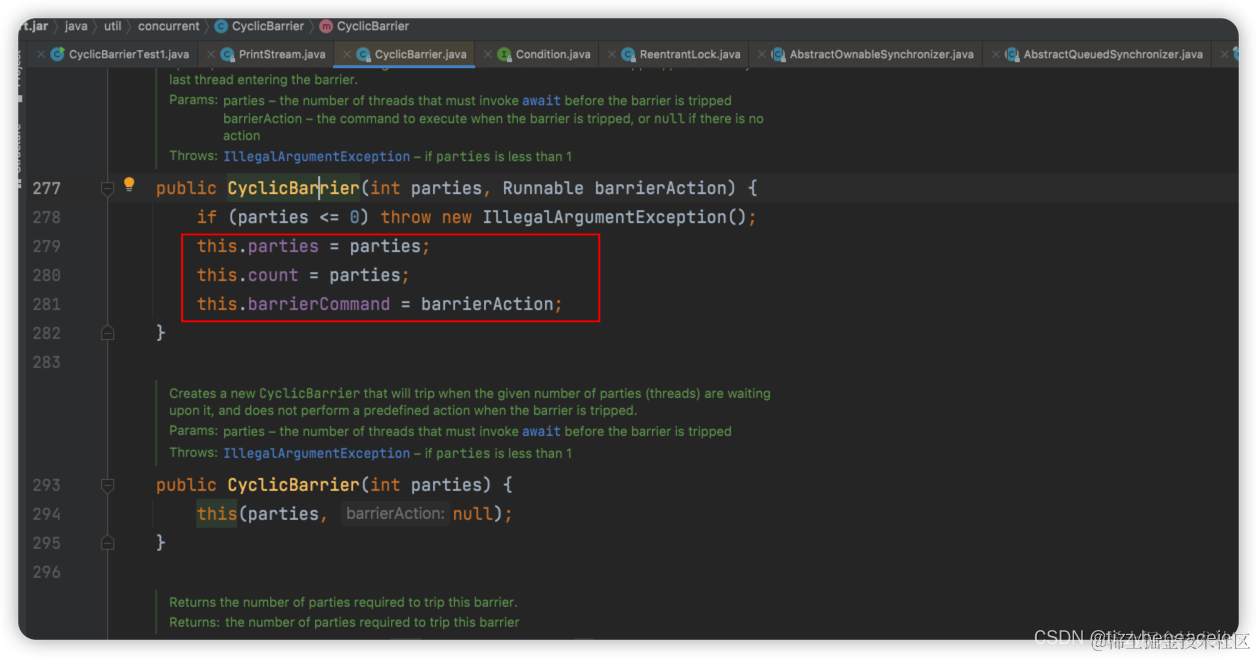Follow the 'await' link in second Params doc
This screenshot has height=658, width=1257.
coord(541,432)
